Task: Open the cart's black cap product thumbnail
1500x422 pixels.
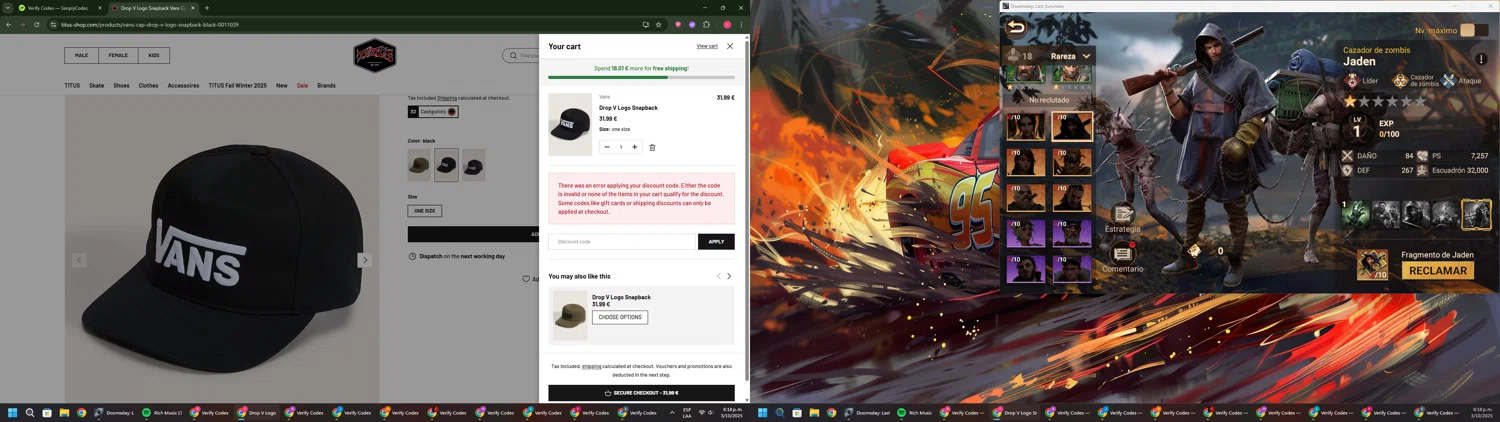Action: tap(570, 124)
